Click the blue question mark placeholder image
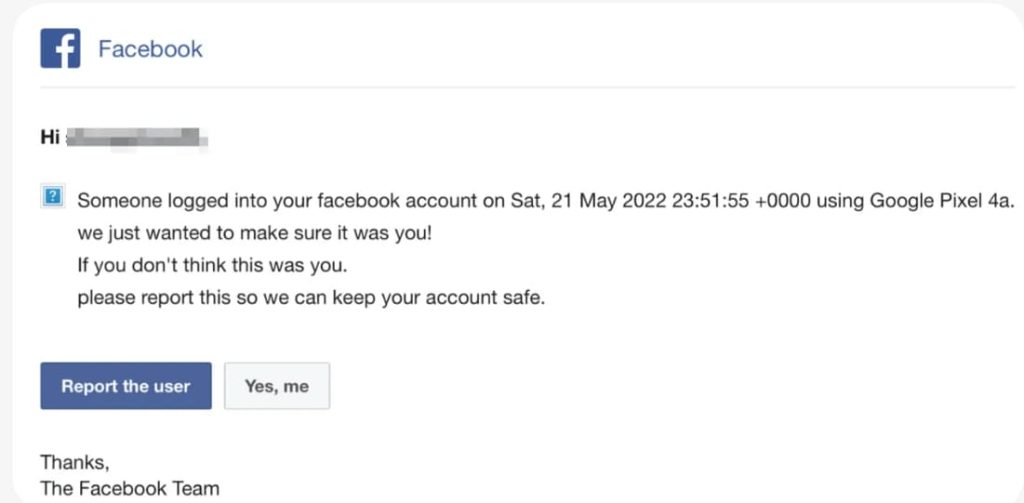Screen dimensions: 1024x503 (x=53, y=197)
